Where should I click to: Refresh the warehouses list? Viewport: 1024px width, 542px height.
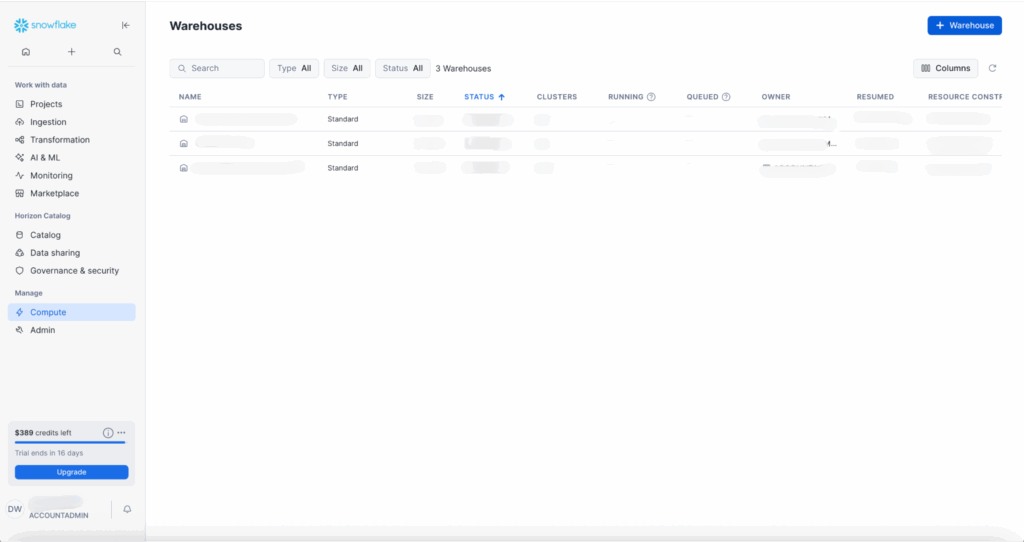[x=992, y=68]
